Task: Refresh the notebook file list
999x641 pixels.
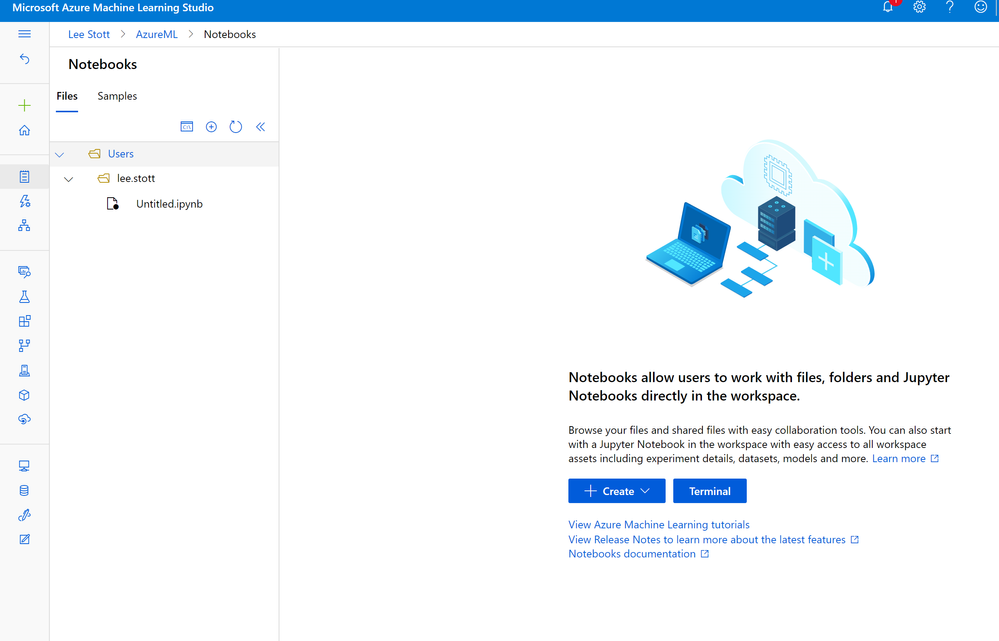Action: pyautogui.click(x=236, y=127)
